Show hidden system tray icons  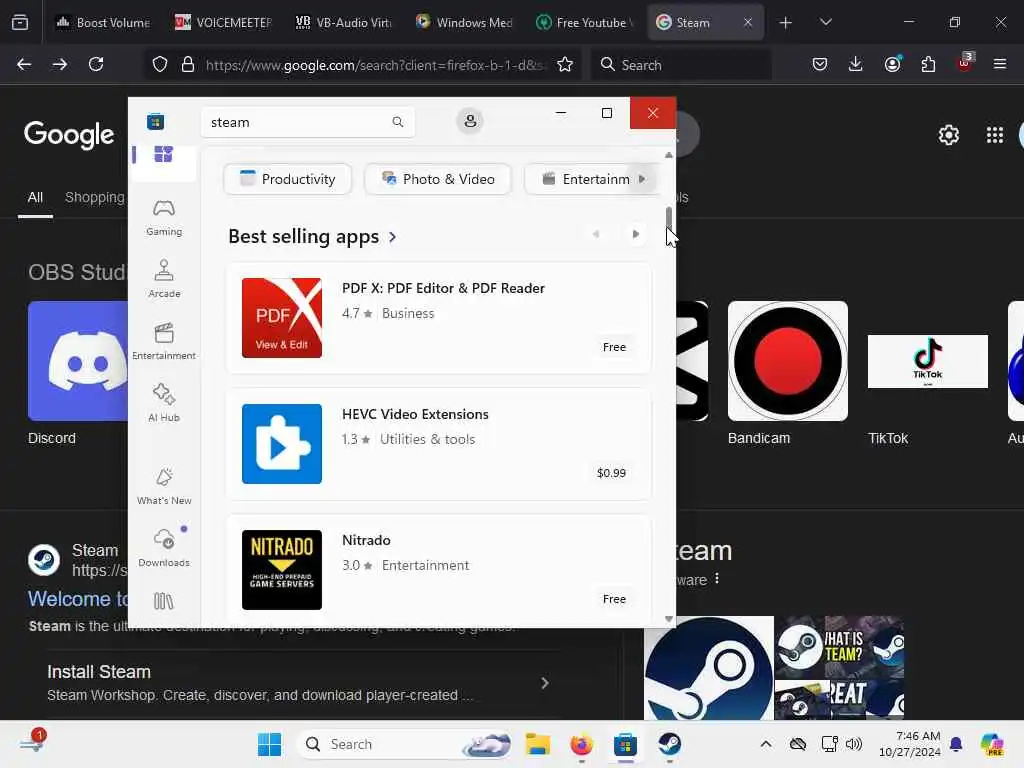point(765,744)
